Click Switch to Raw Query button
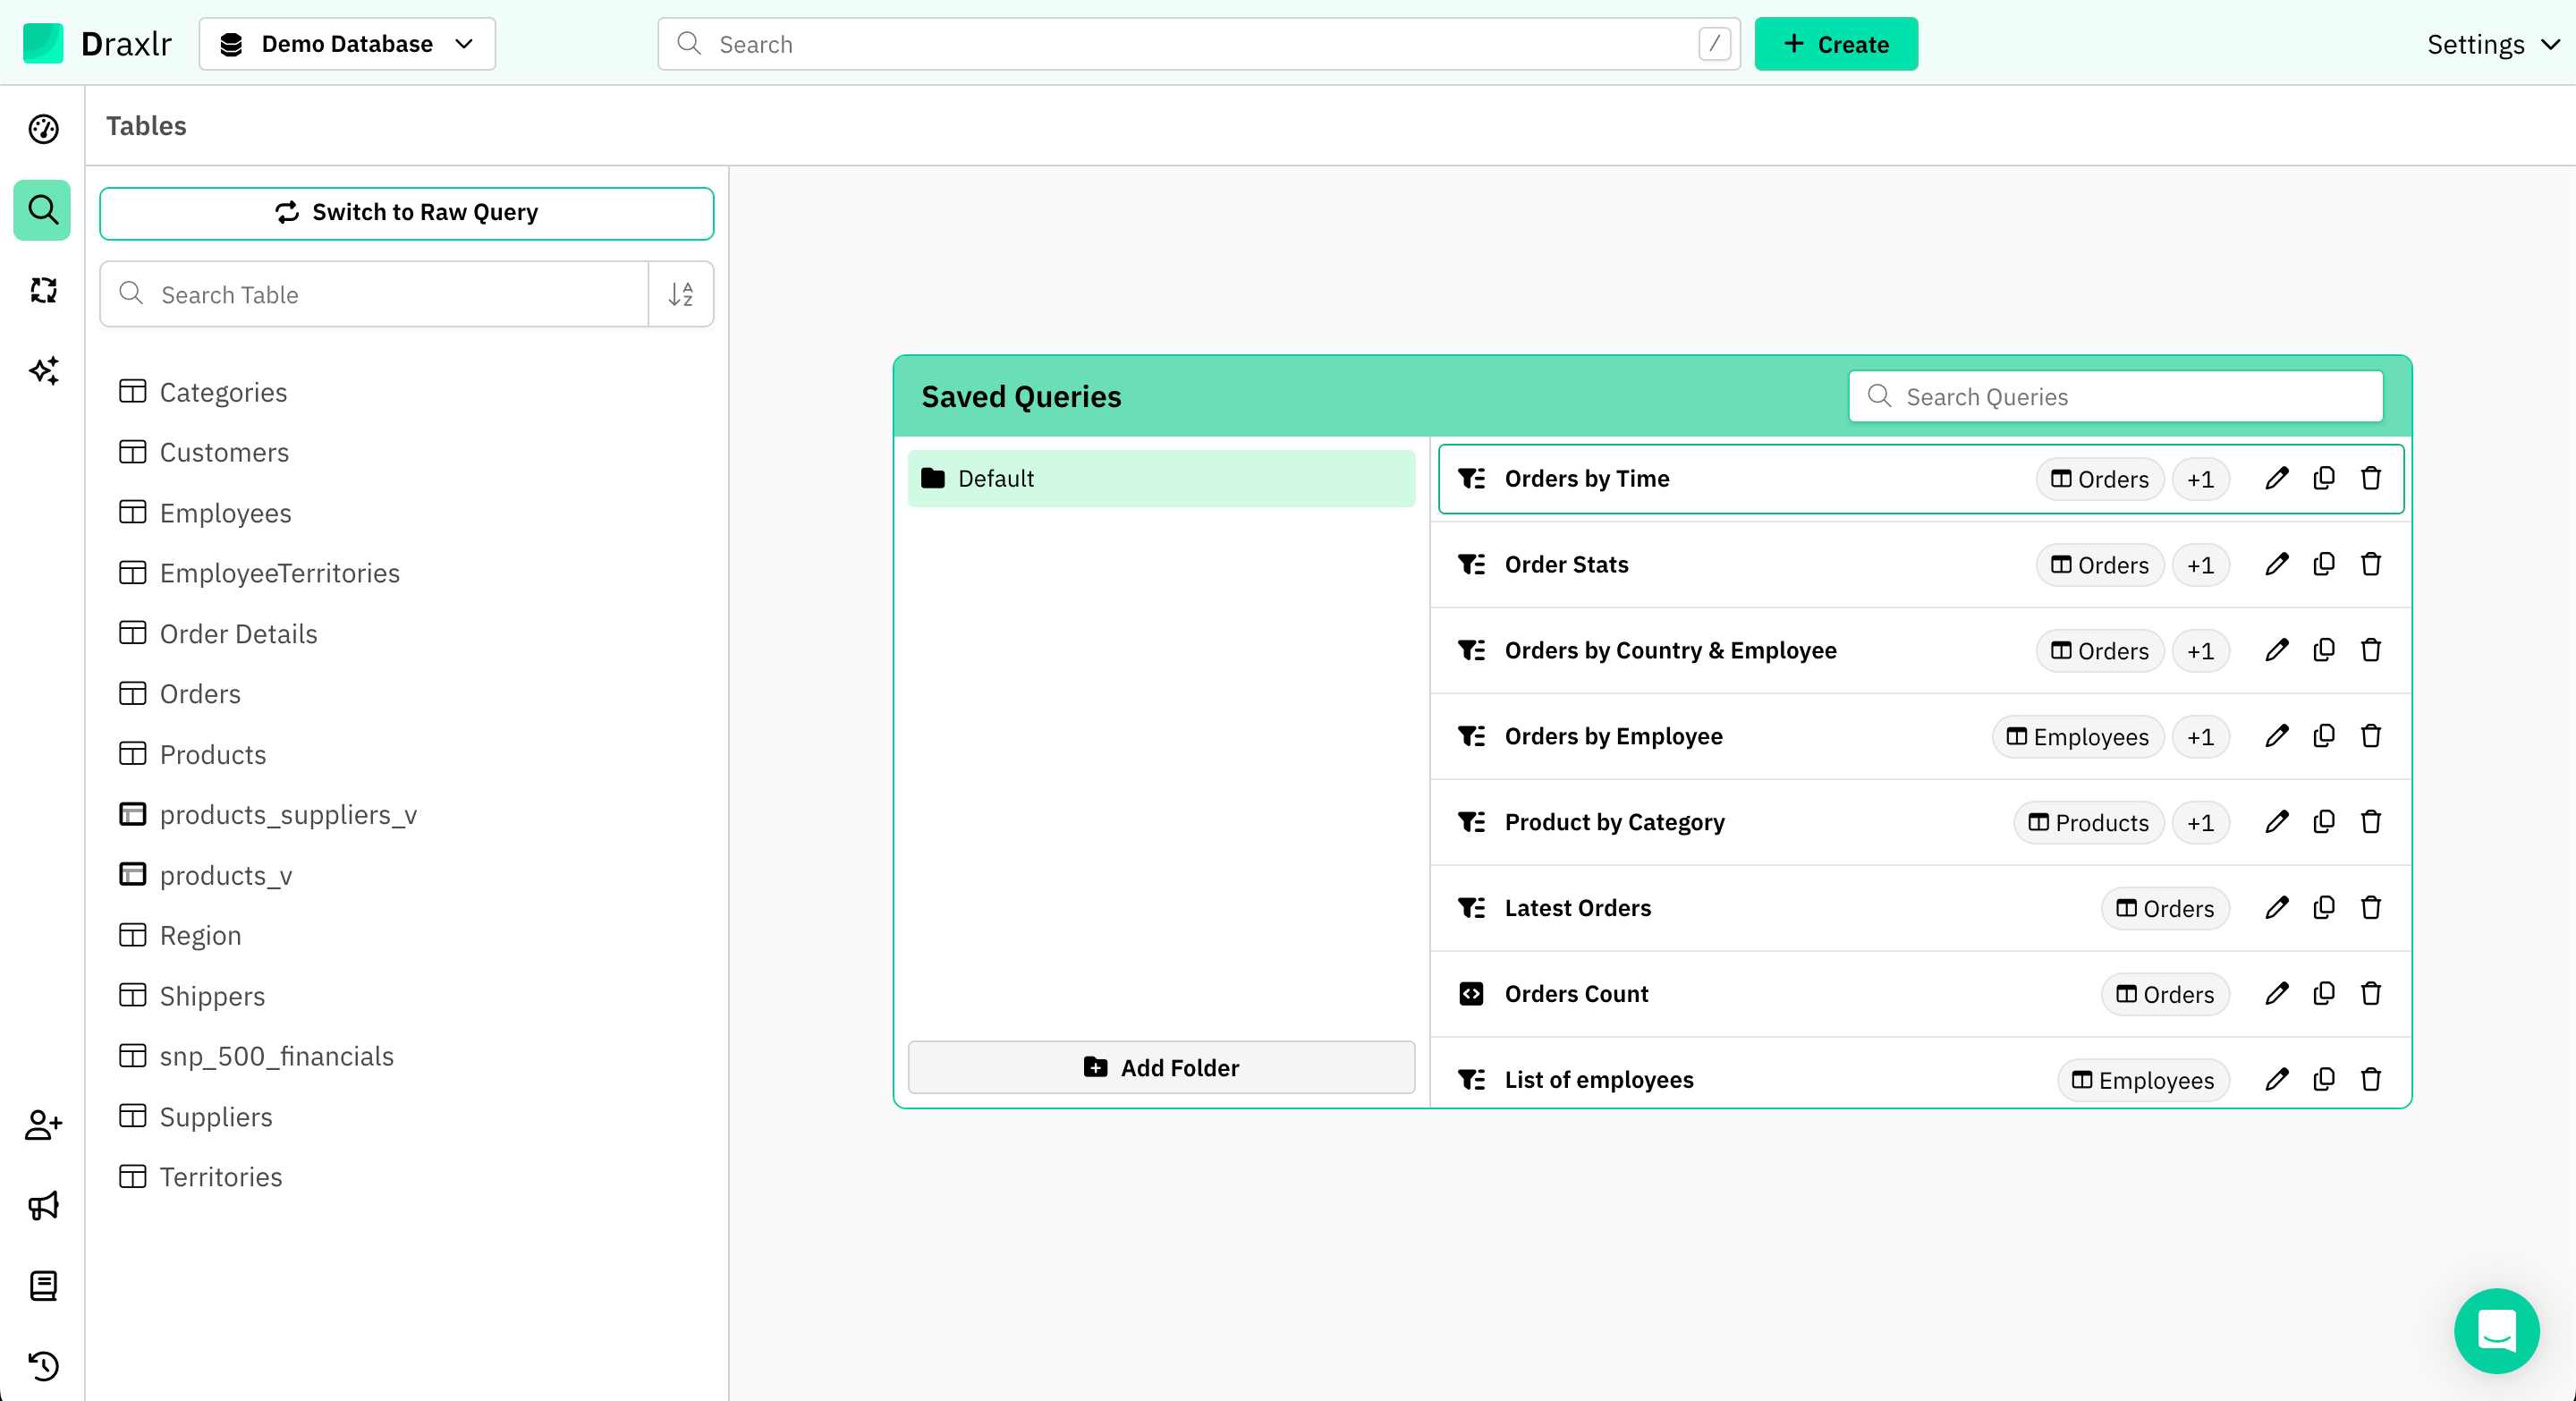Screen dimensions: 2576x1401 [406, 213]
